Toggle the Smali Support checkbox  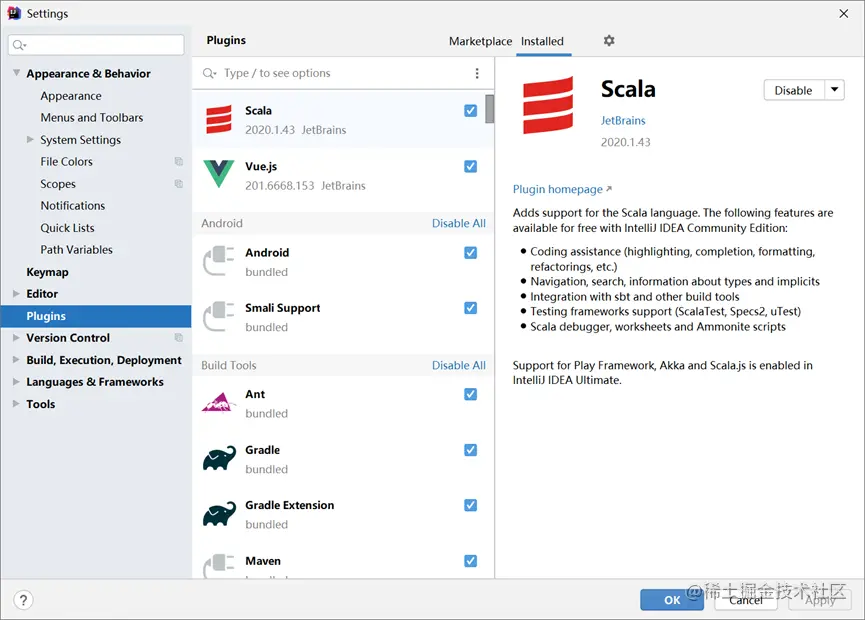click(470, 307)
